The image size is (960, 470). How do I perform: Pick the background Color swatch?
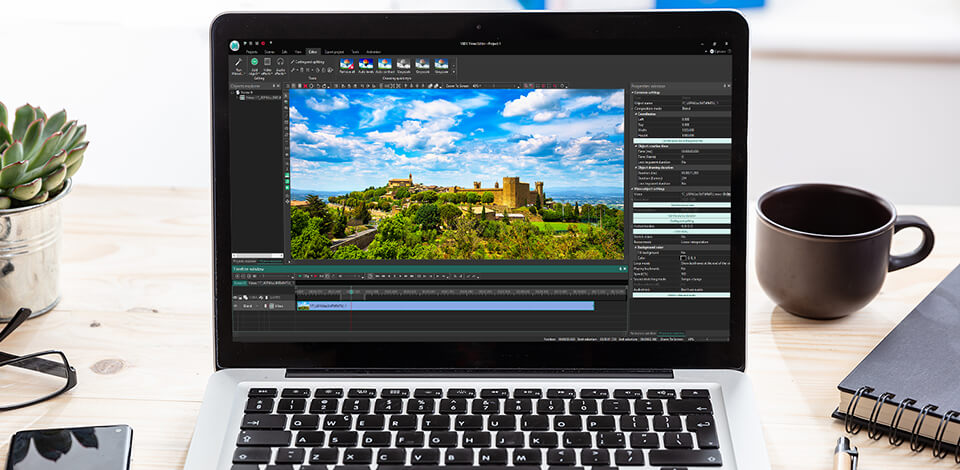click(x=683, y=258)
